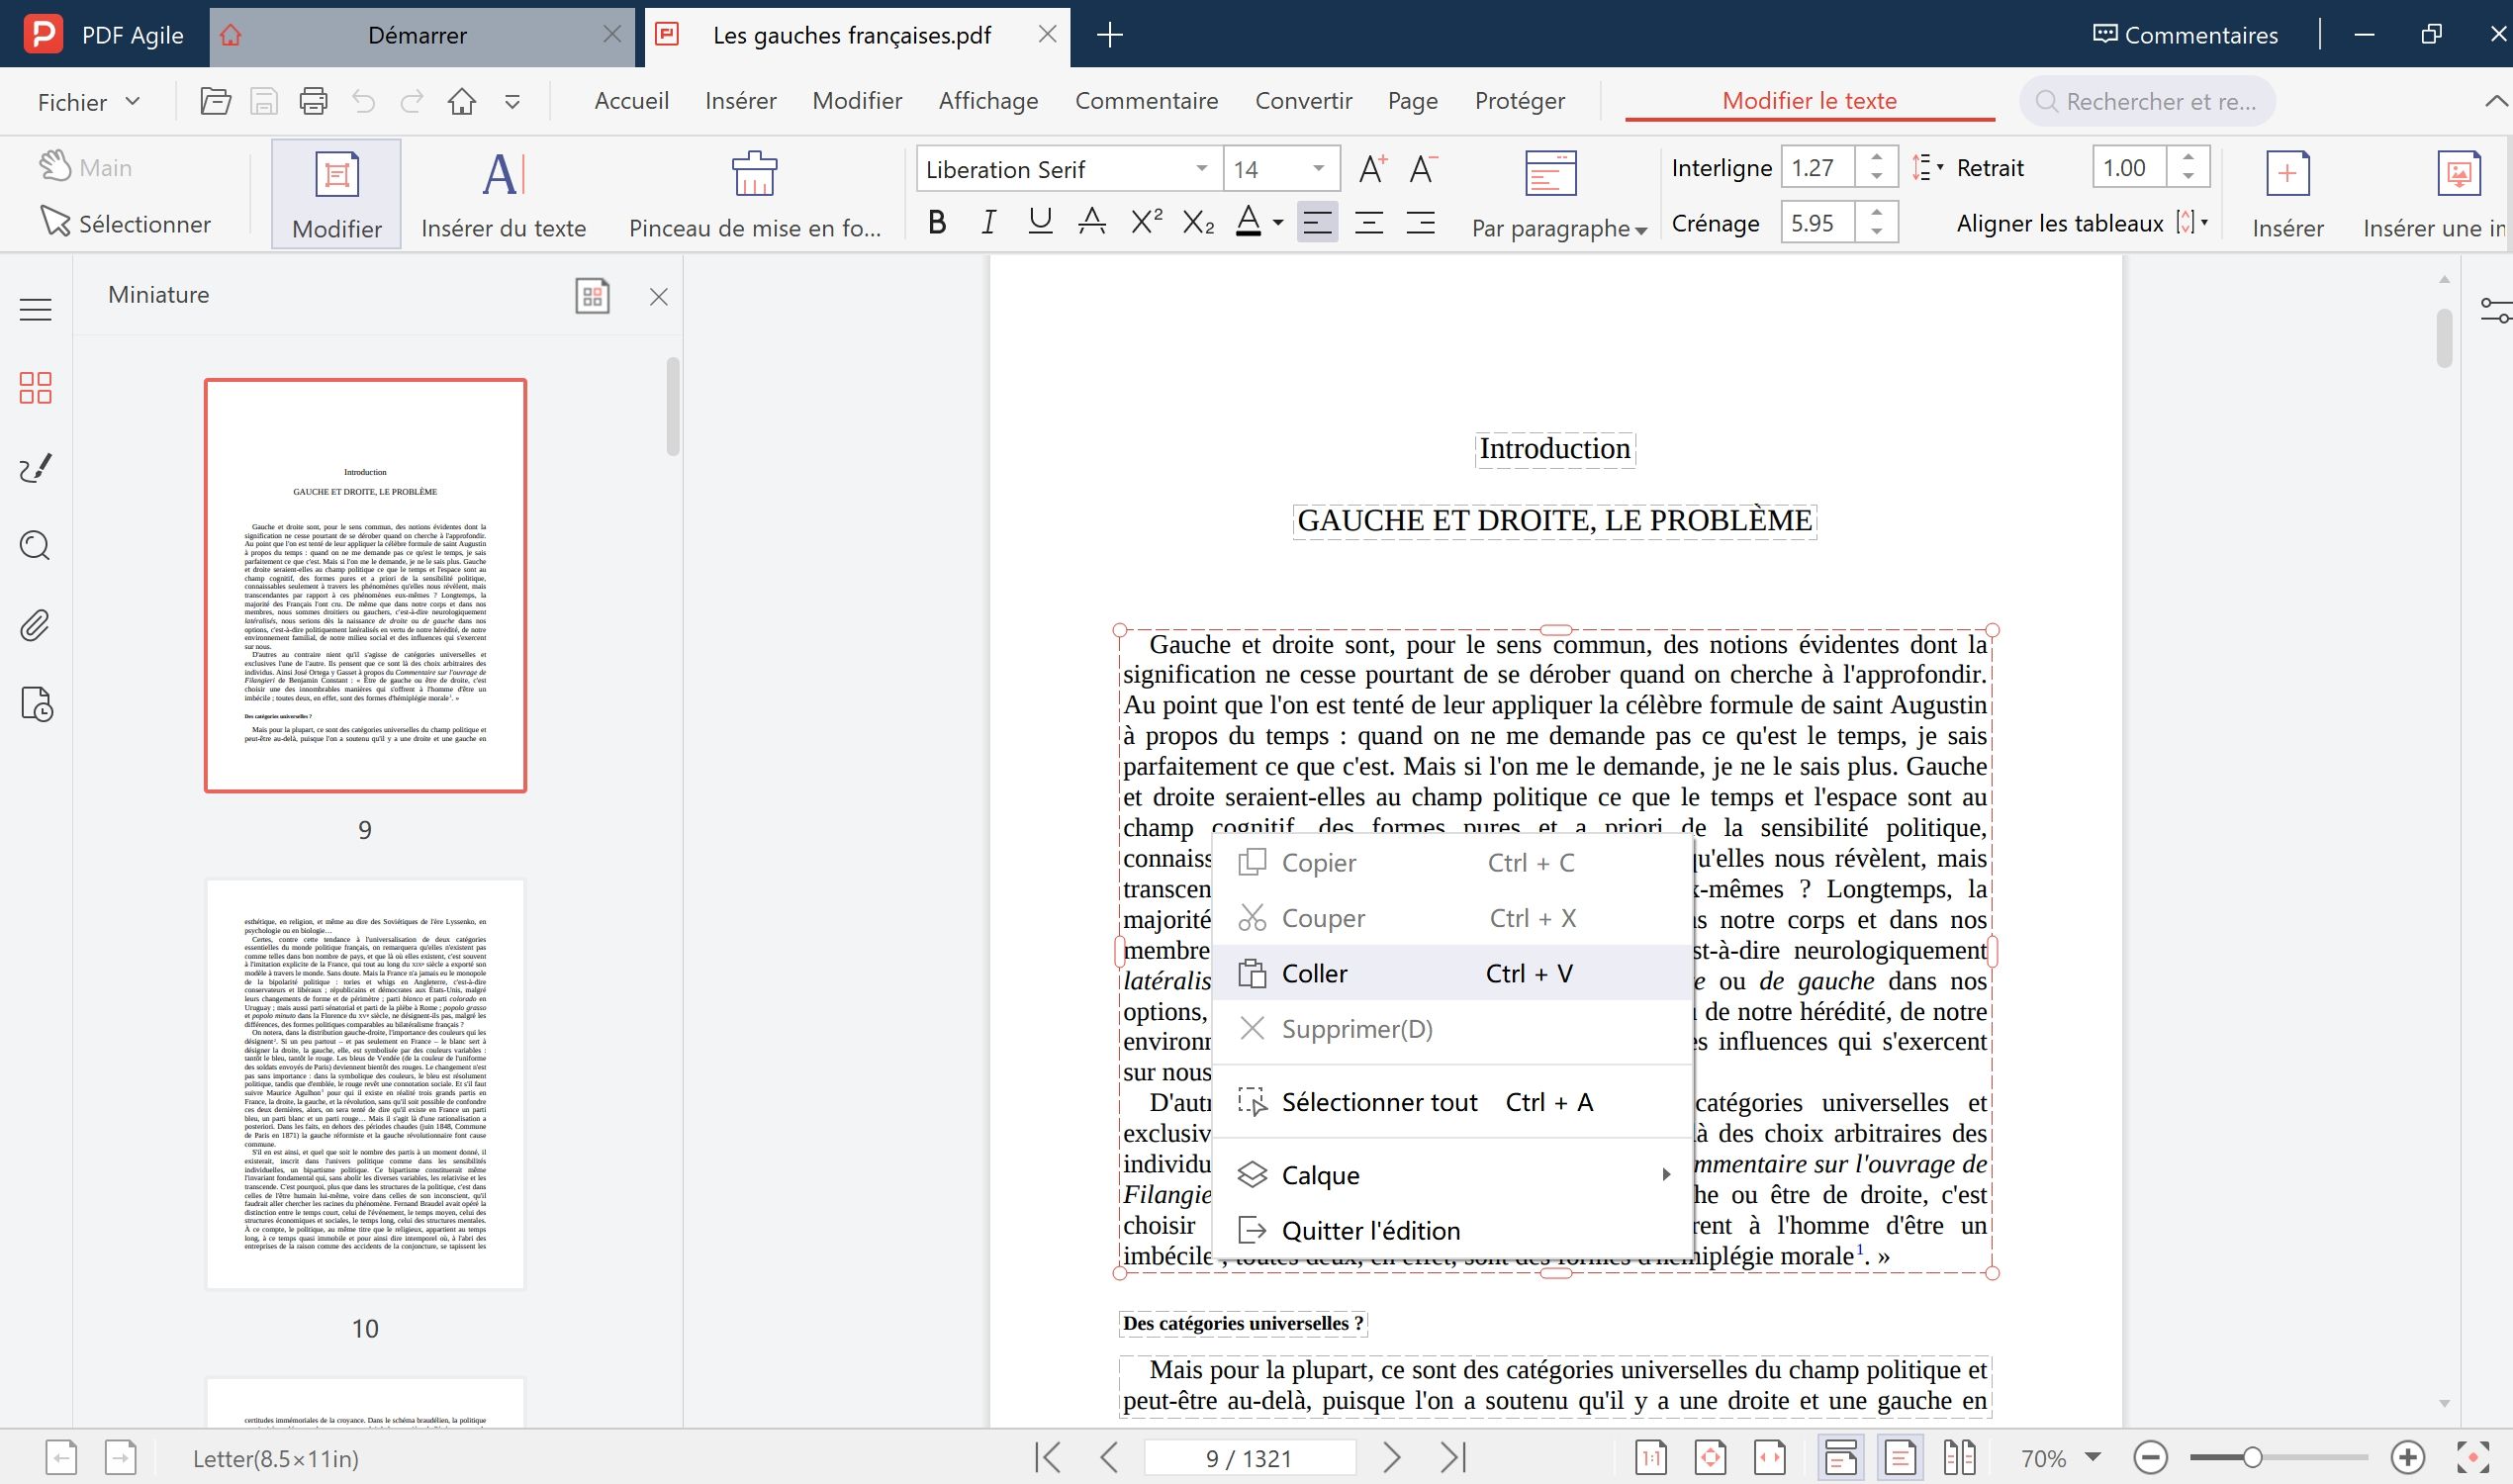Image resolution: width=2513 pixels, height=1484 pixels.
Task: Adjust the zoom slider handle
Action: coord(2252,1457)
